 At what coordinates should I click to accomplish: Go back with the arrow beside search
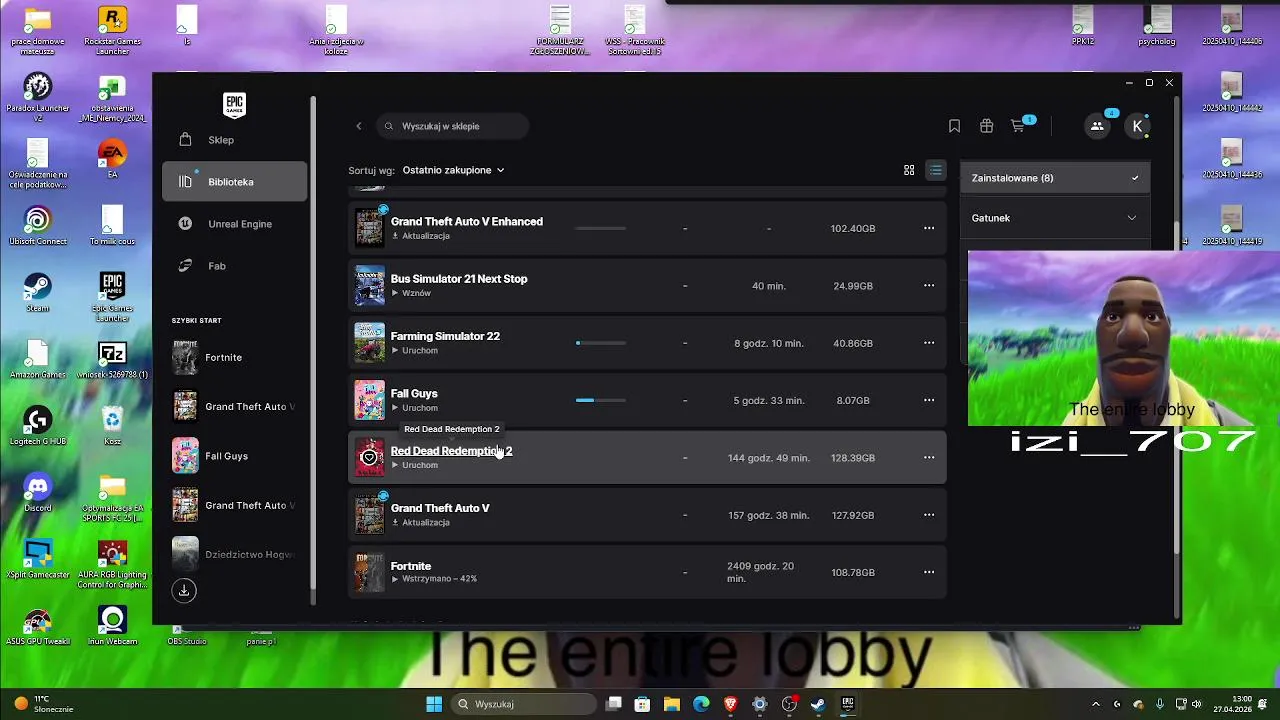click(359, 126)
